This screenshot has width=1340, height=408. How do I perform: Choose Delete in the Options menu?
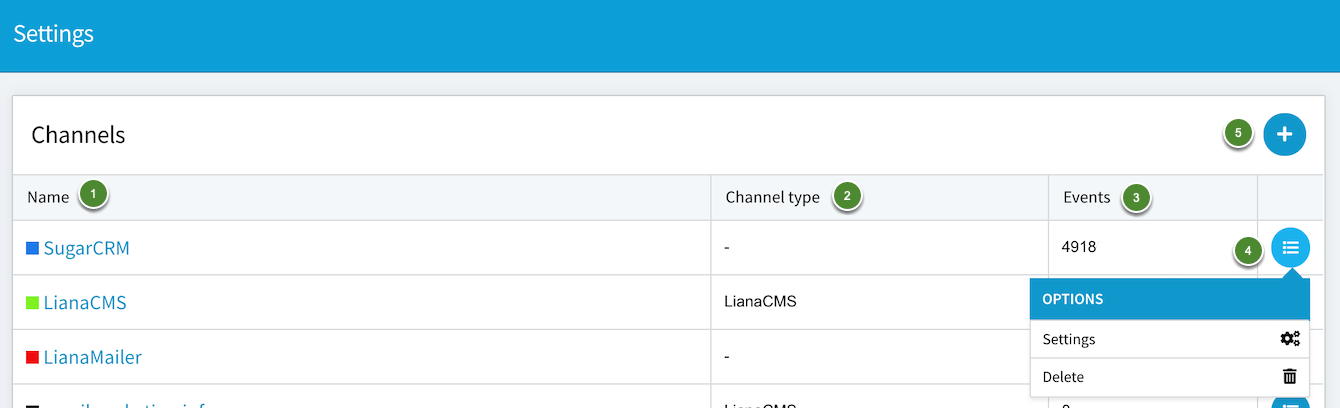point(1169,377)
